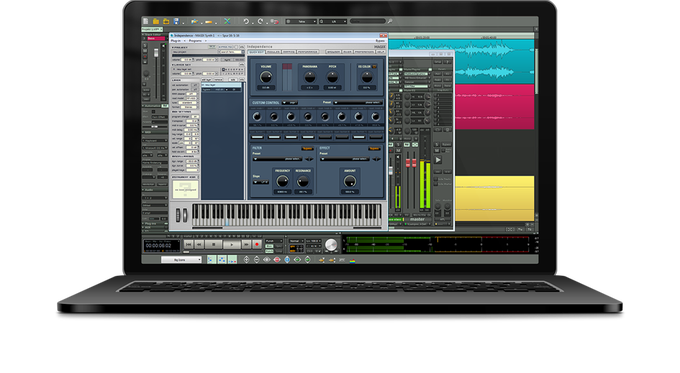The height and width of the screenshot is (373, 680).
Task: Open the Program menu in Independence window
Action: tap(195, 41)
